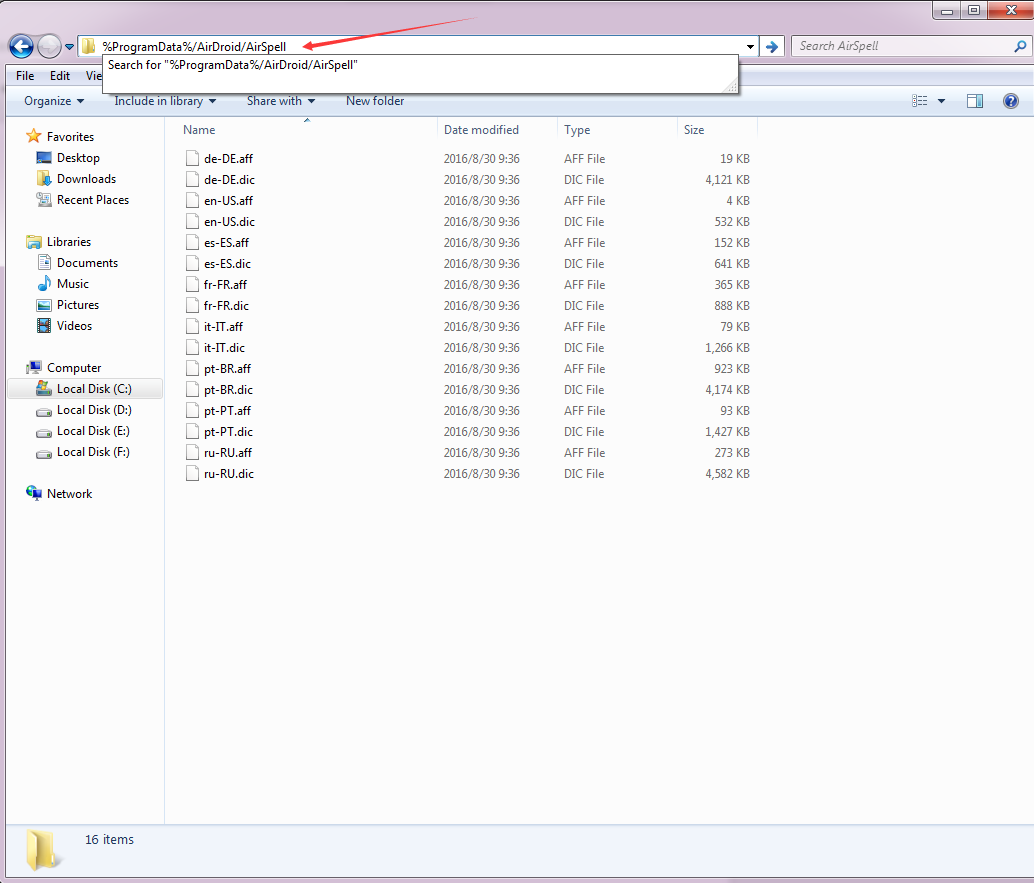Image resolution: width=1034 pixels, height=883 pixels.
Task: Select Computer in the navigation pane
Action: pos(63,368)
